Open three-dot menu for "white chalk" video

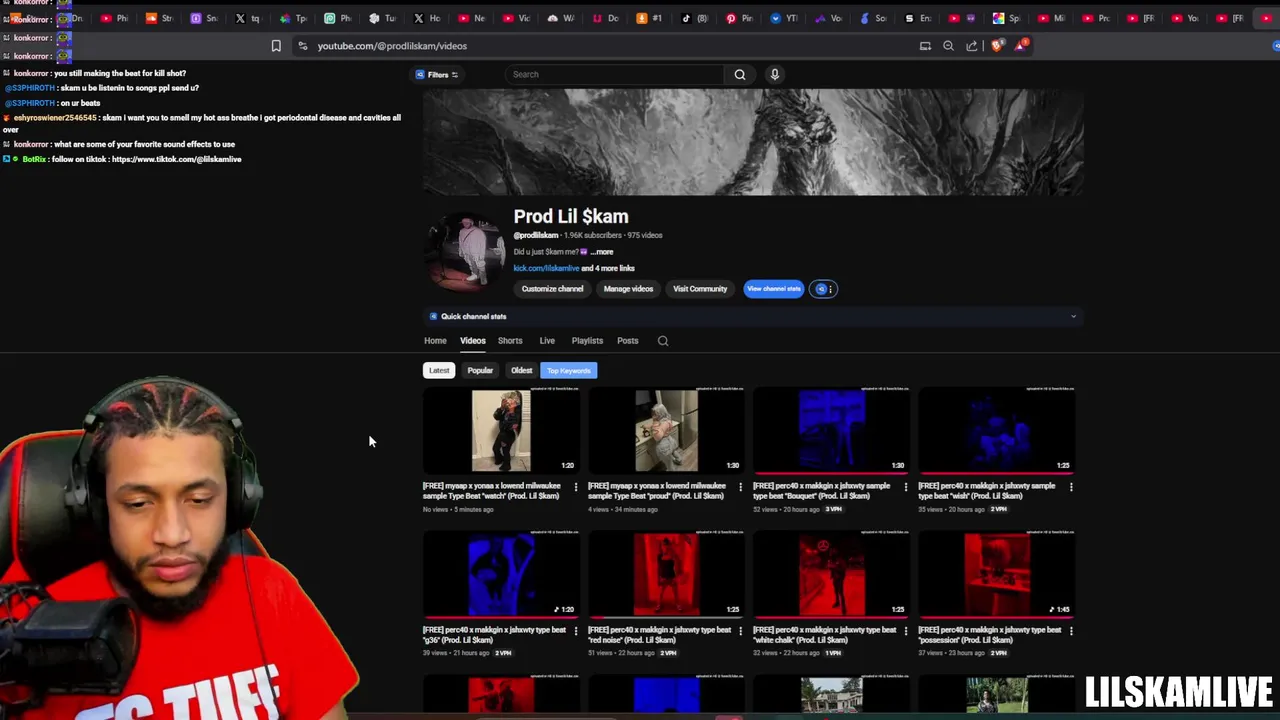coord(905,631)
